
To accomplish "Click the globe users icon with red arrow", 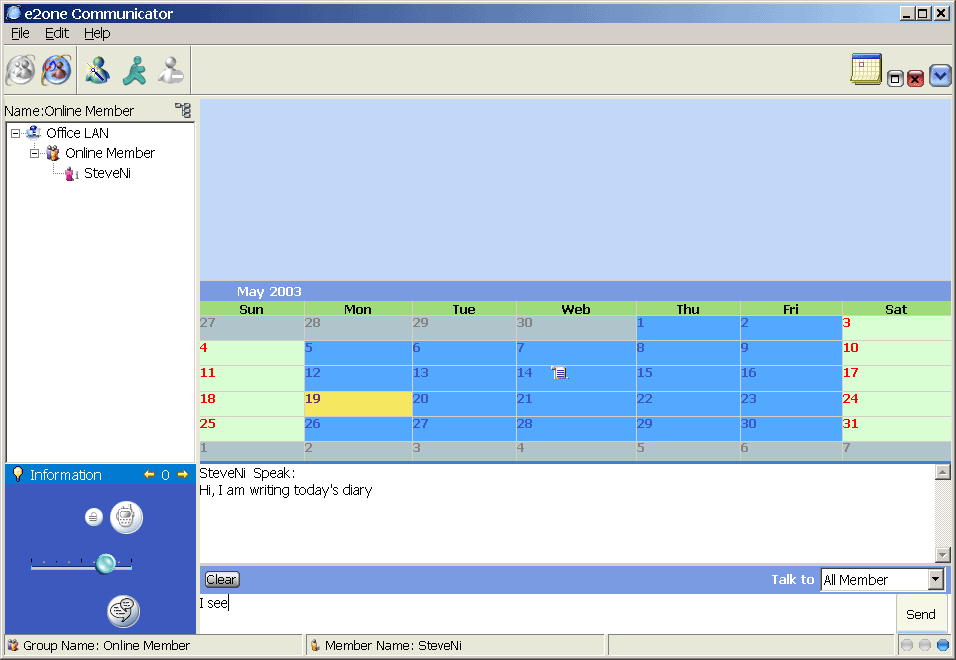I will coord(57,70).
